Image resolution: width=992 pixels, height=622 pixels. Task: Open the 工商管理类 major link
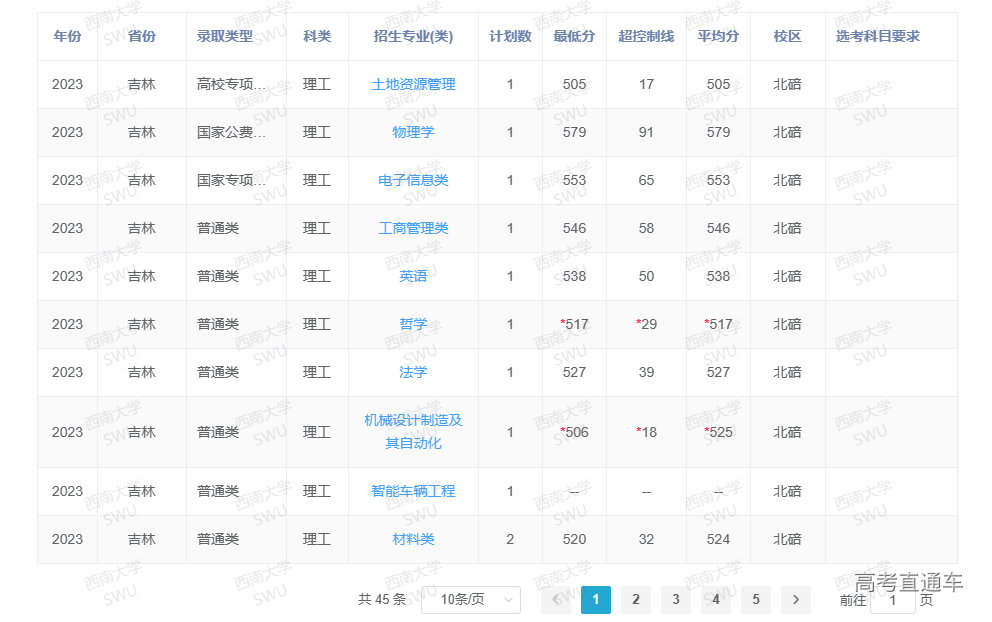click(413, 228)
